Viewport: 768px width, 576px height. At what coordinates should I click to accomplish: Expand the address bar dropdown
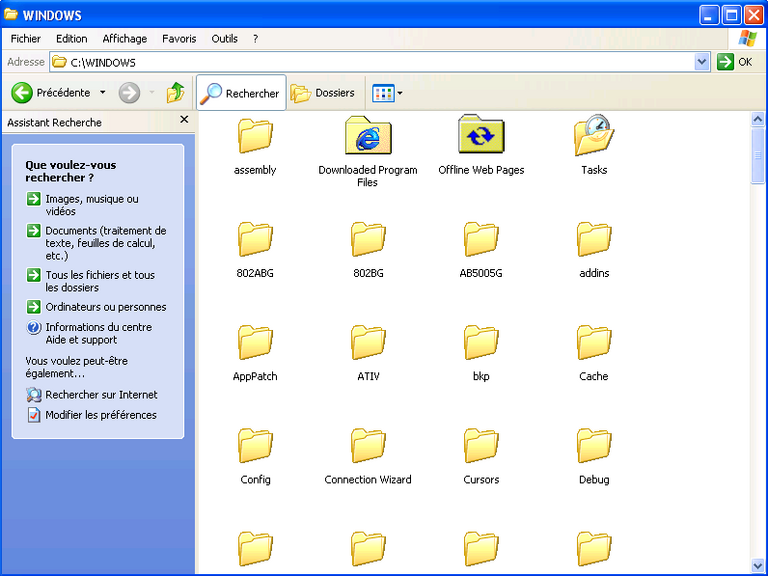[x=702, y=62]
